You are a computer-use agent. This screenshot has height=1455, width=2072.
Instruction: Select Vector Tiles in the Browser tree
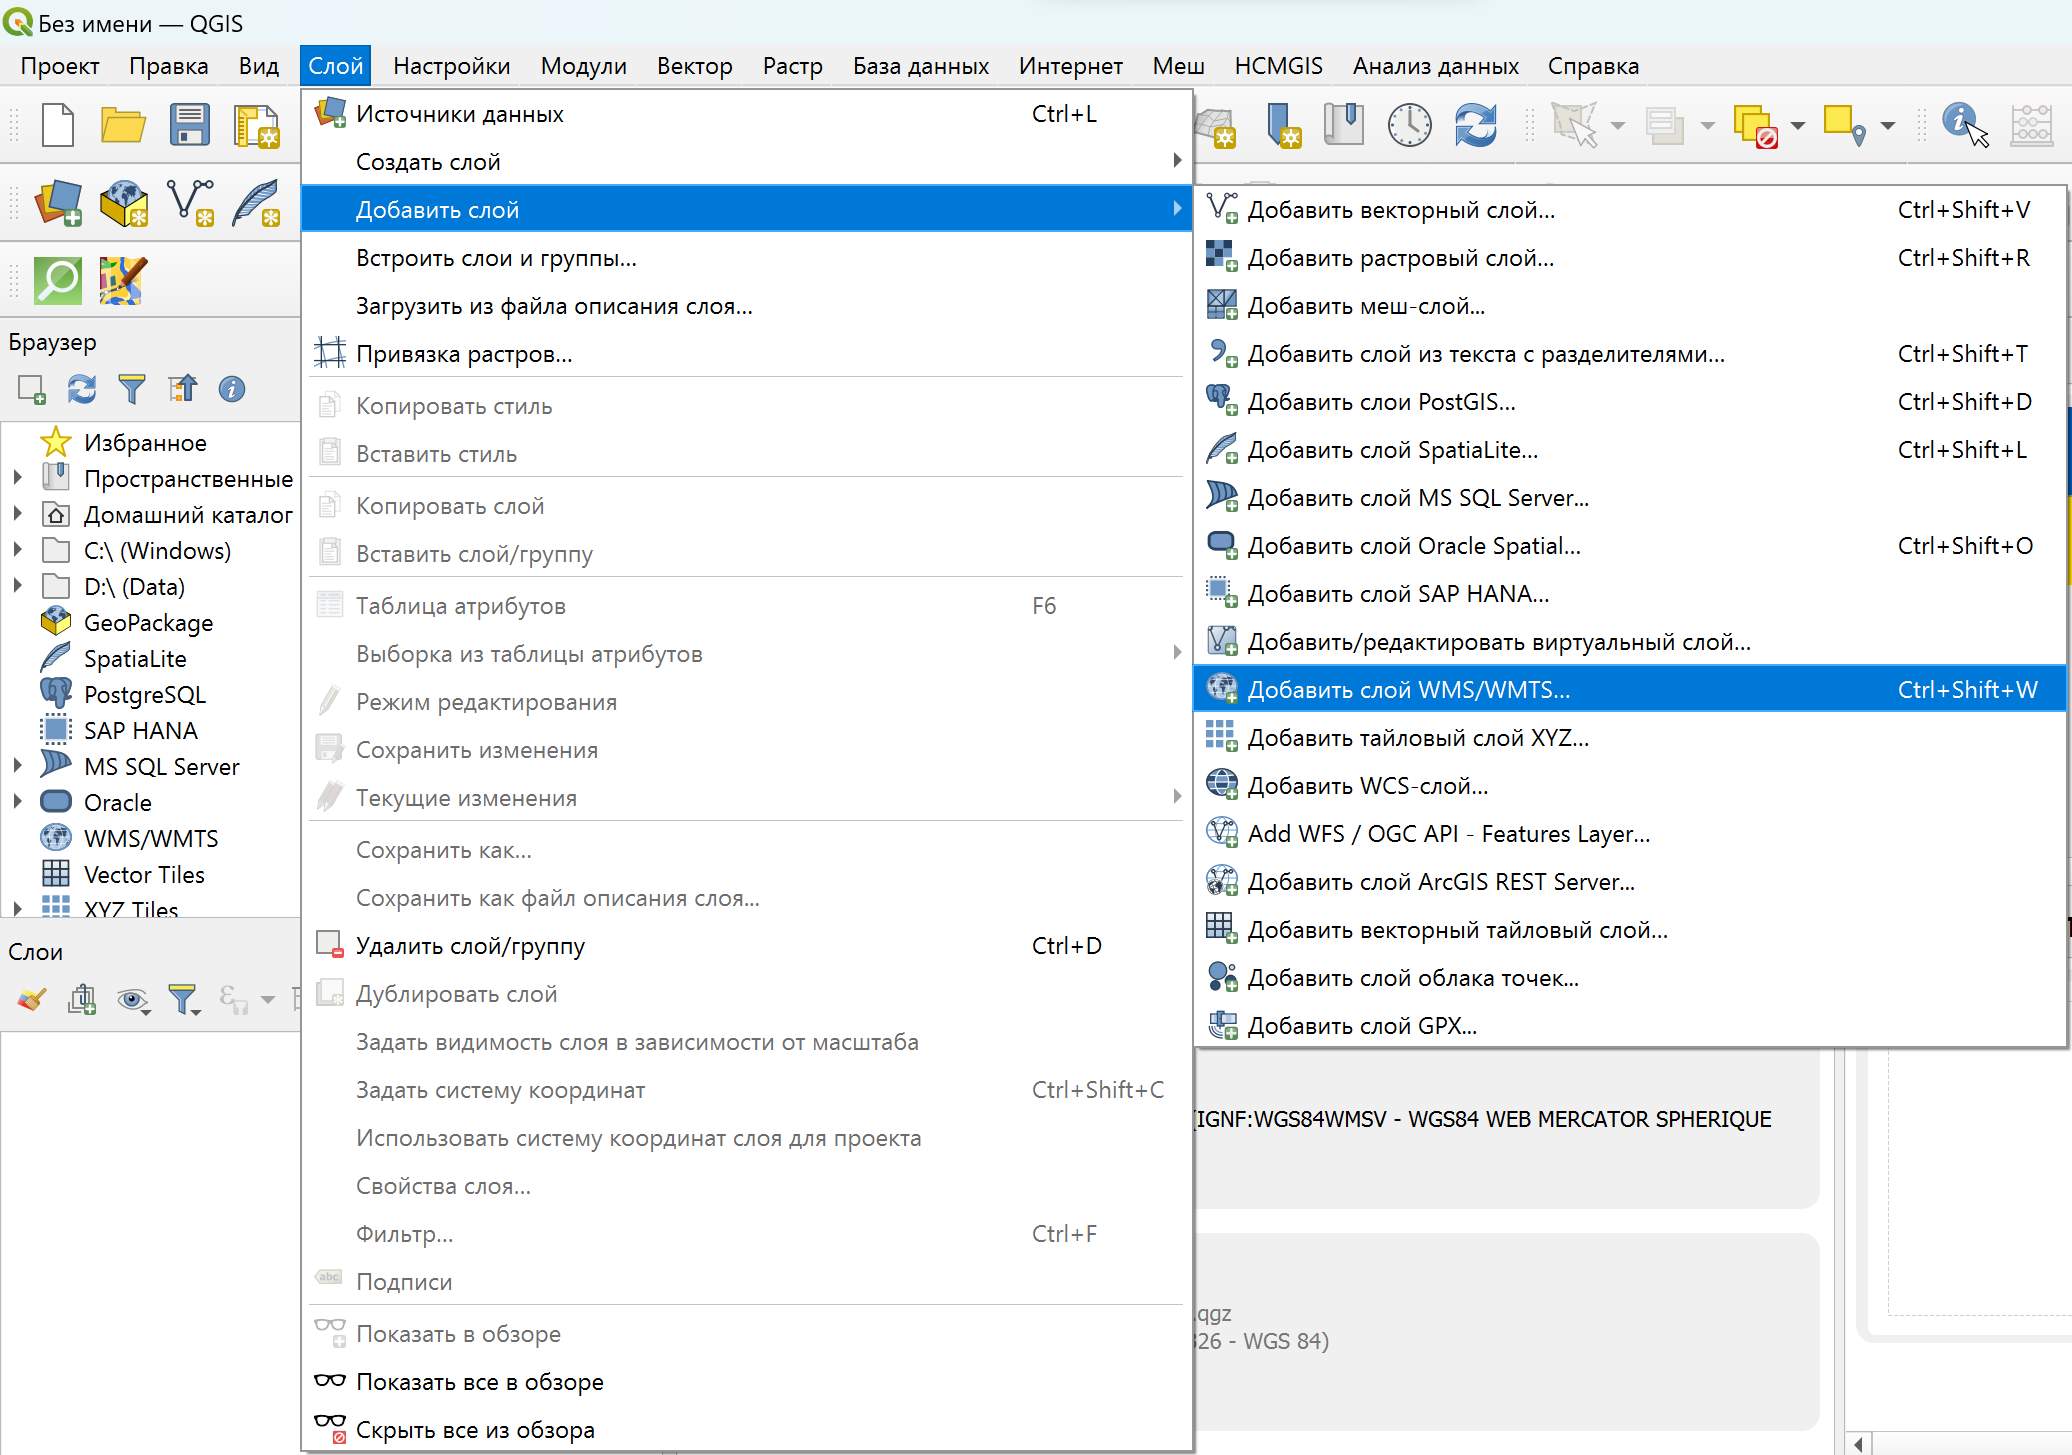(x=144, y=874)
